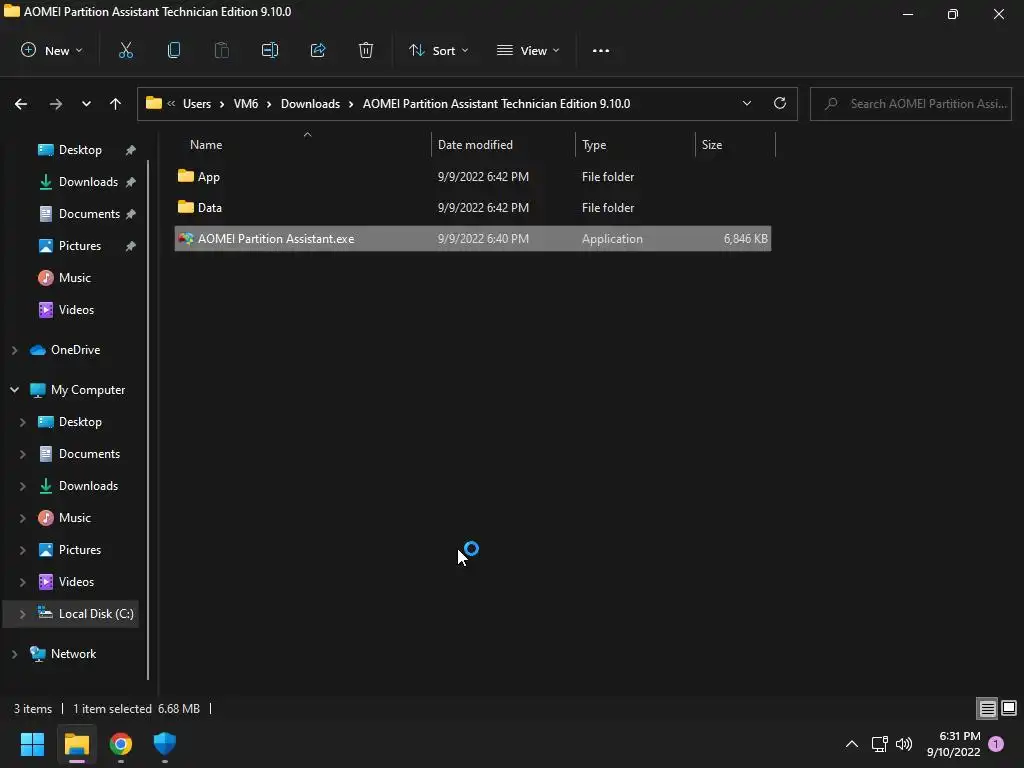Expand the Network tree node
Image resolution: width=1024 pixels, height=768 pixels.
pyautogui.click(x=14, y=654)
